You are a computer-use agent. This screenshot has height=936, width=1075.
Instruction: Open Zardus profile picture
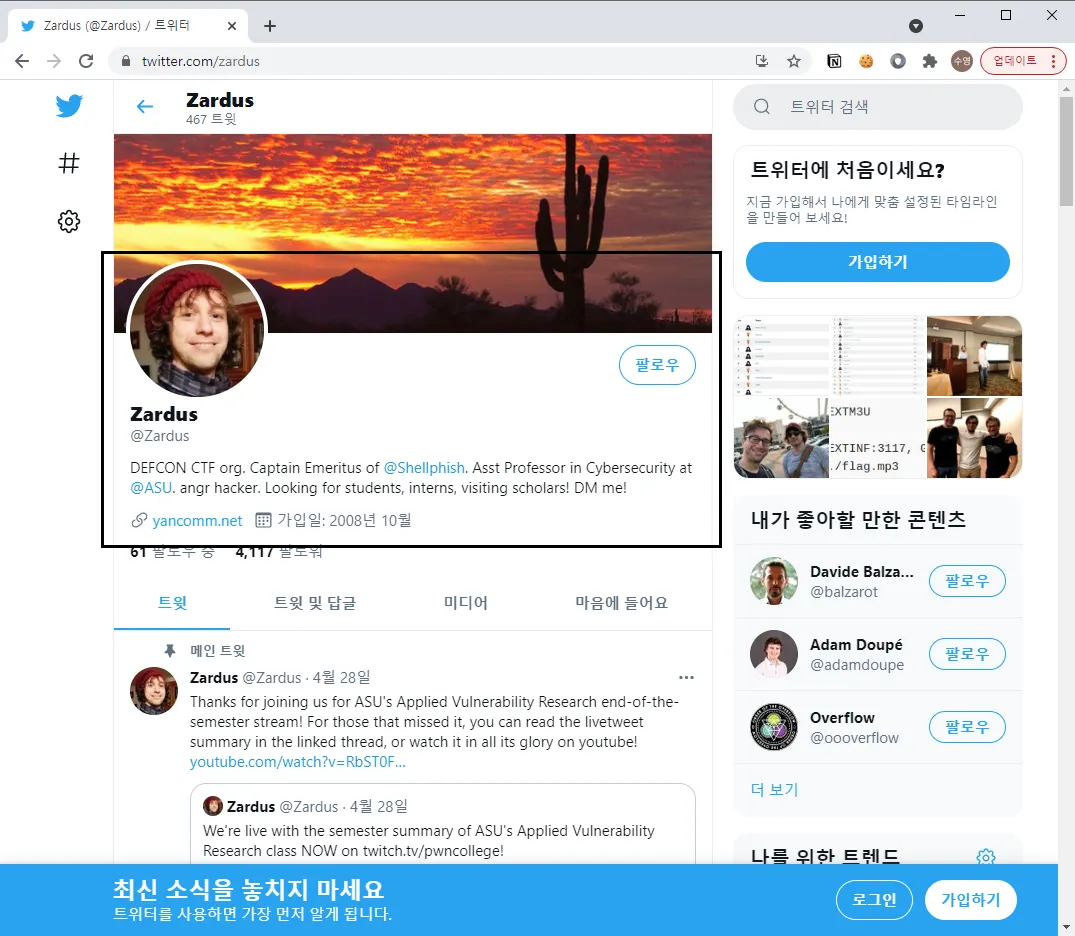coord(197,329)
